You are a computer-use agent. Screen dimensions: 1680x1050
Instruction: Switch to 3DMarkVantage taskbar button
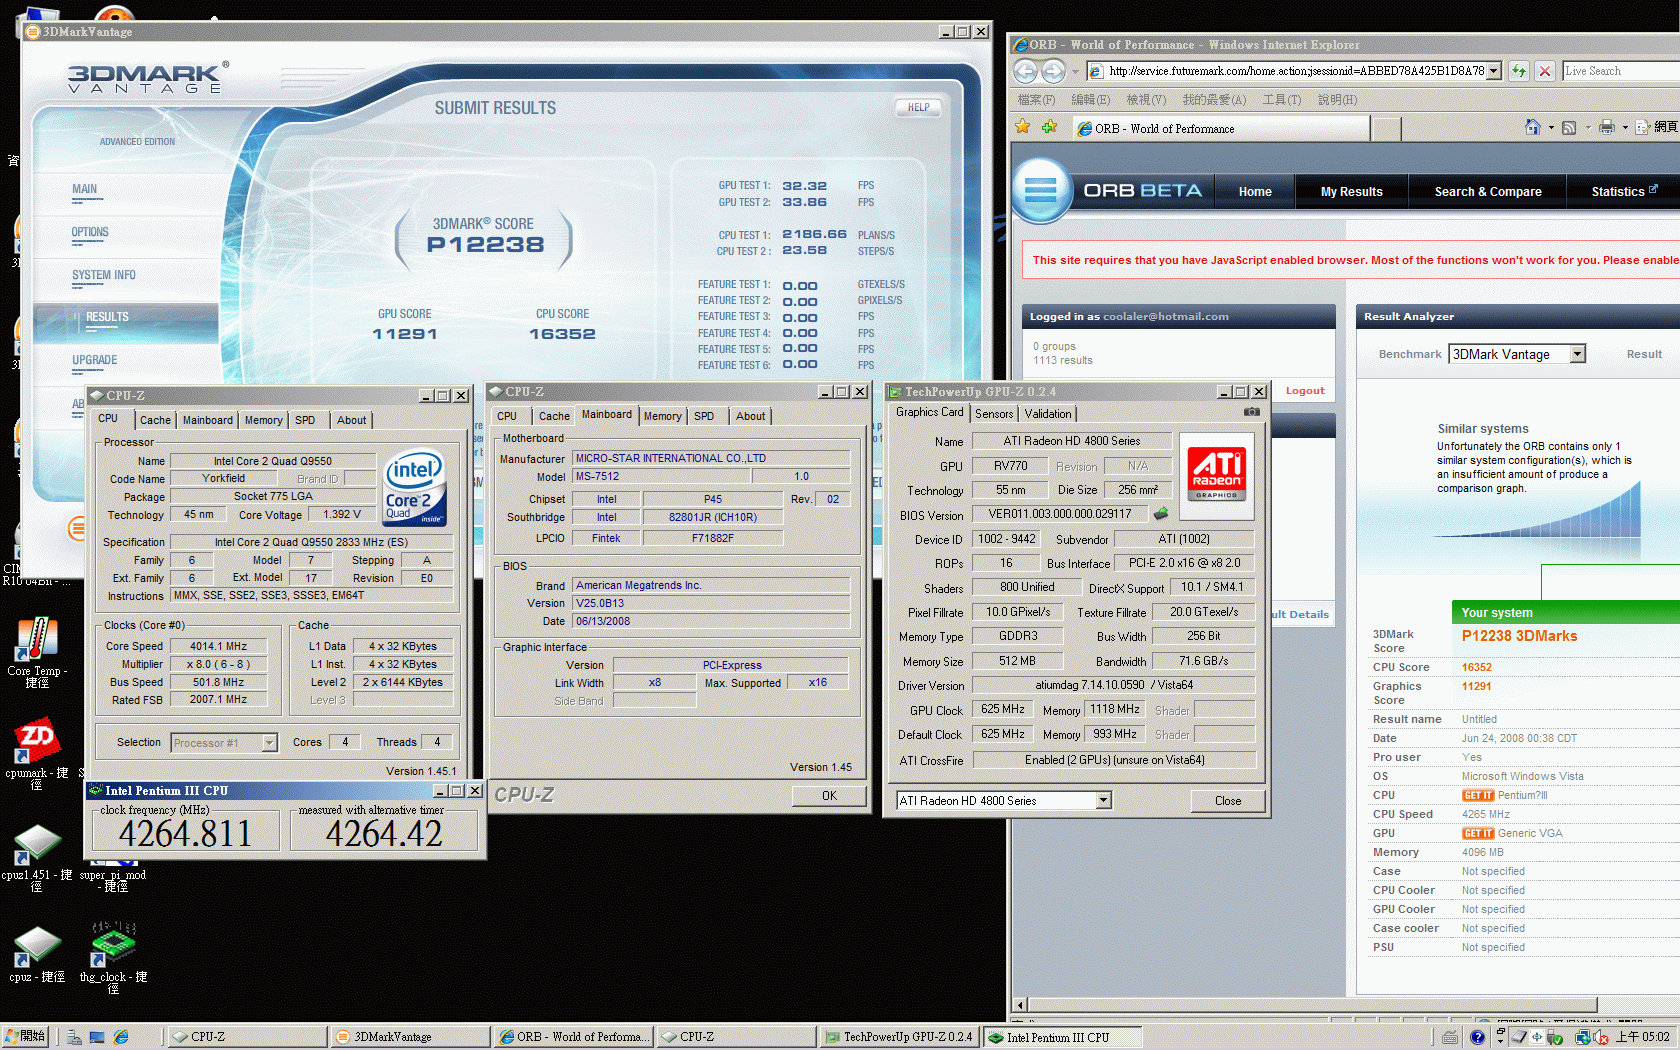click(x=409, y=1037)
